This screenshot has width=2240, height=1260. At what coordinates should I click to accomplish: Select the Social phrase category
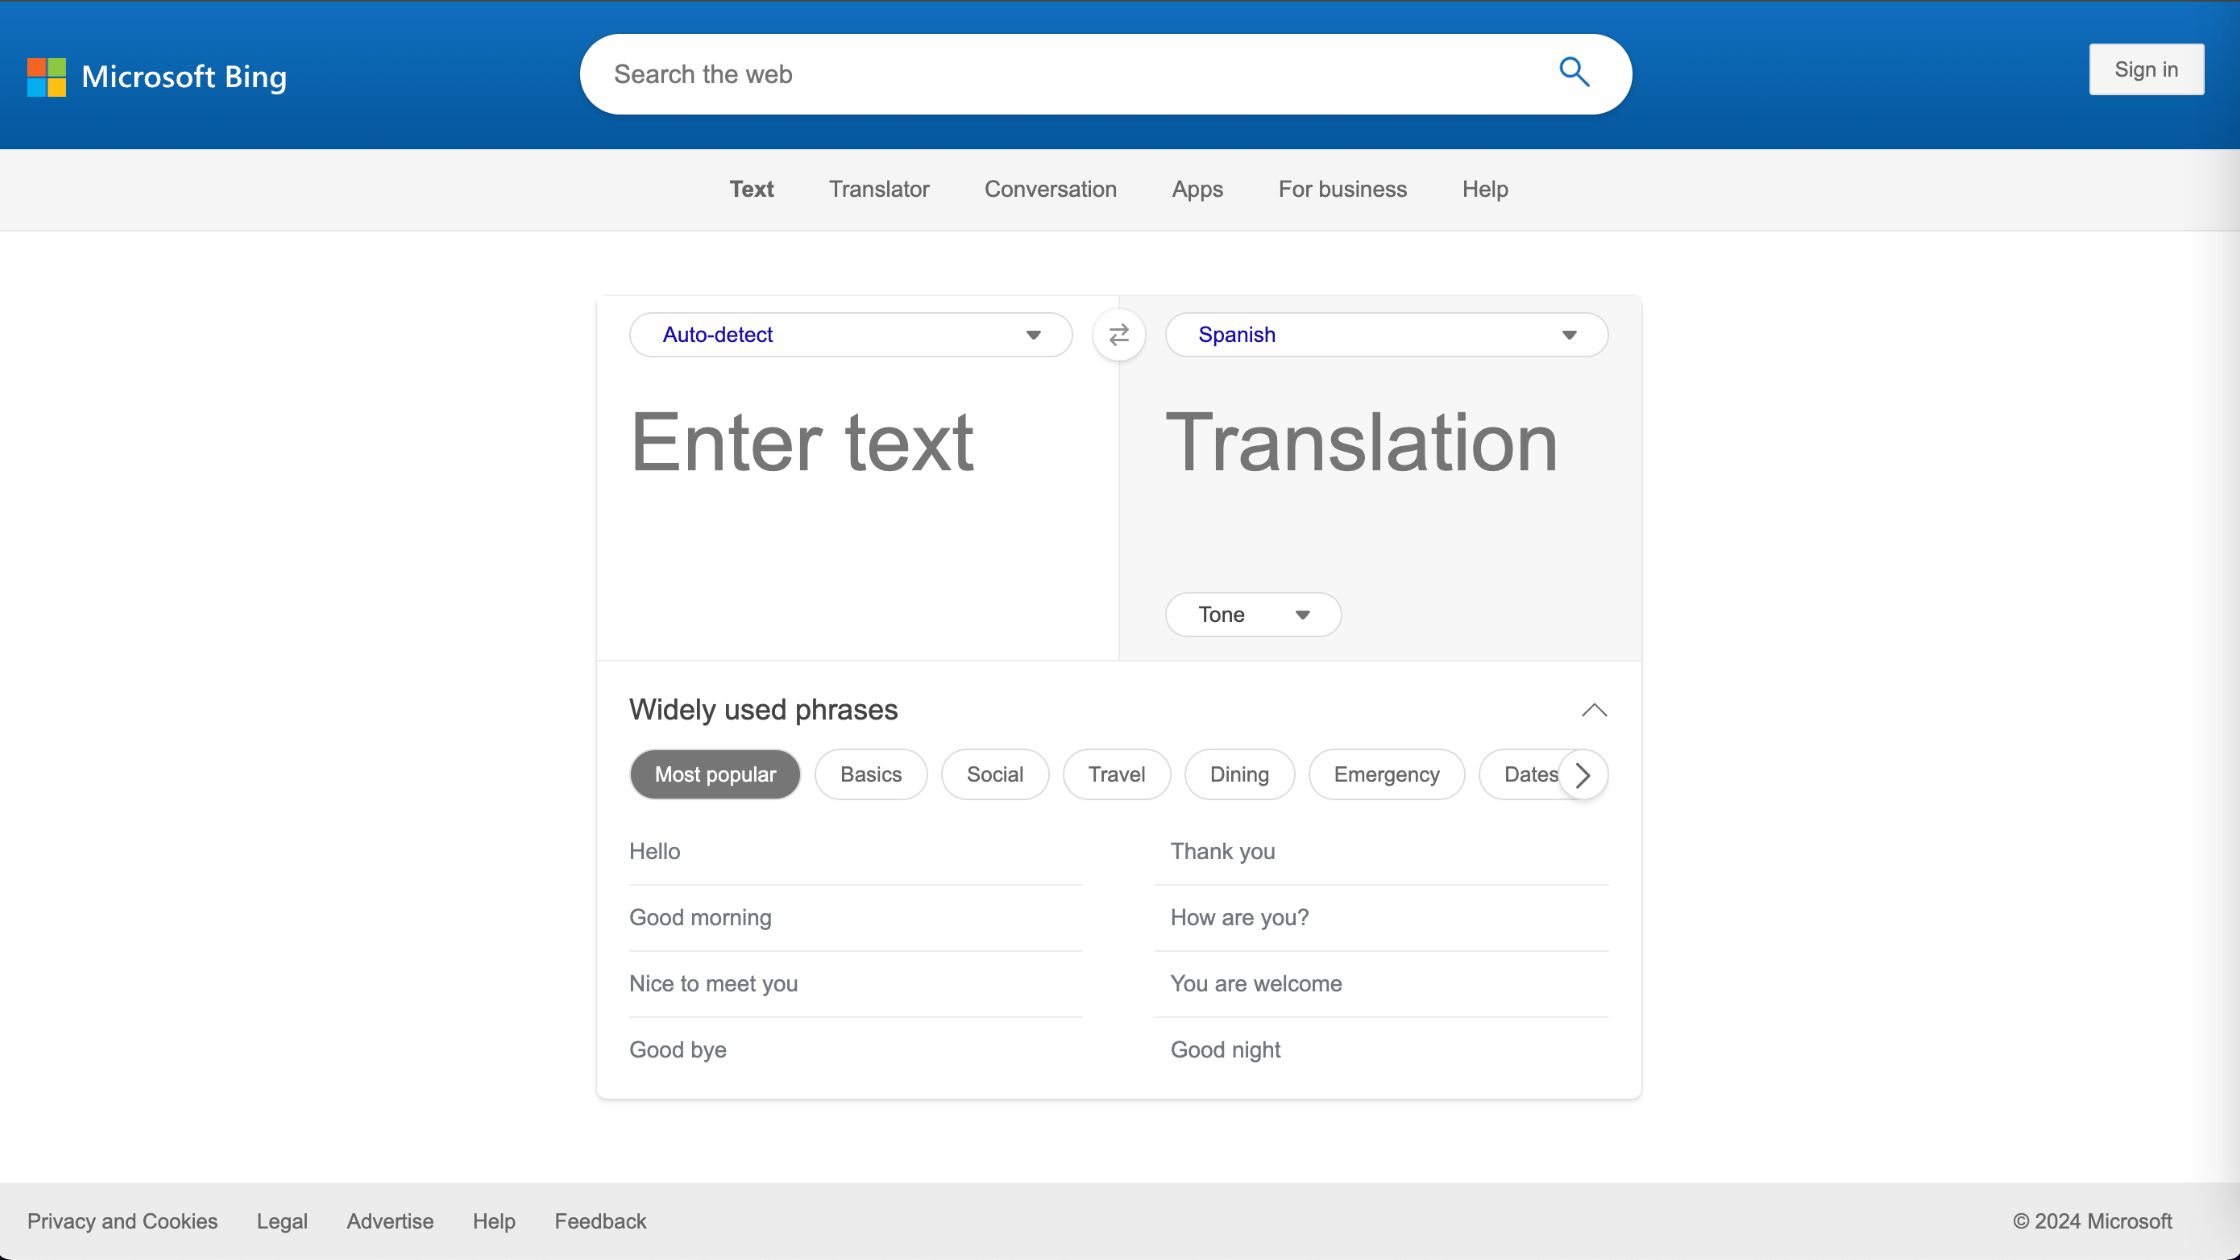[995, 774]
